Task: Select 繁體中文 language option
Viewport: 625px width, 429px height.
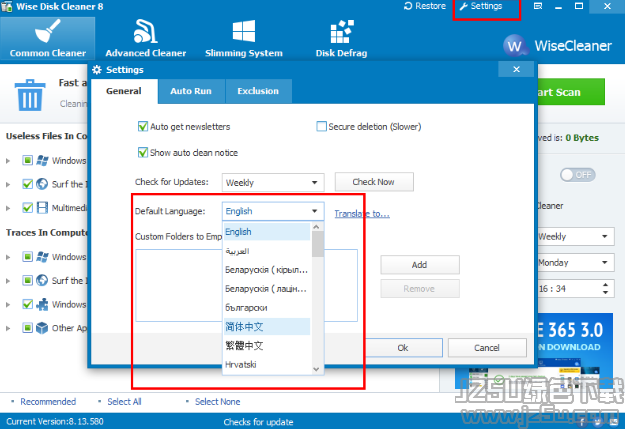Action: click(x=267, y=346)
